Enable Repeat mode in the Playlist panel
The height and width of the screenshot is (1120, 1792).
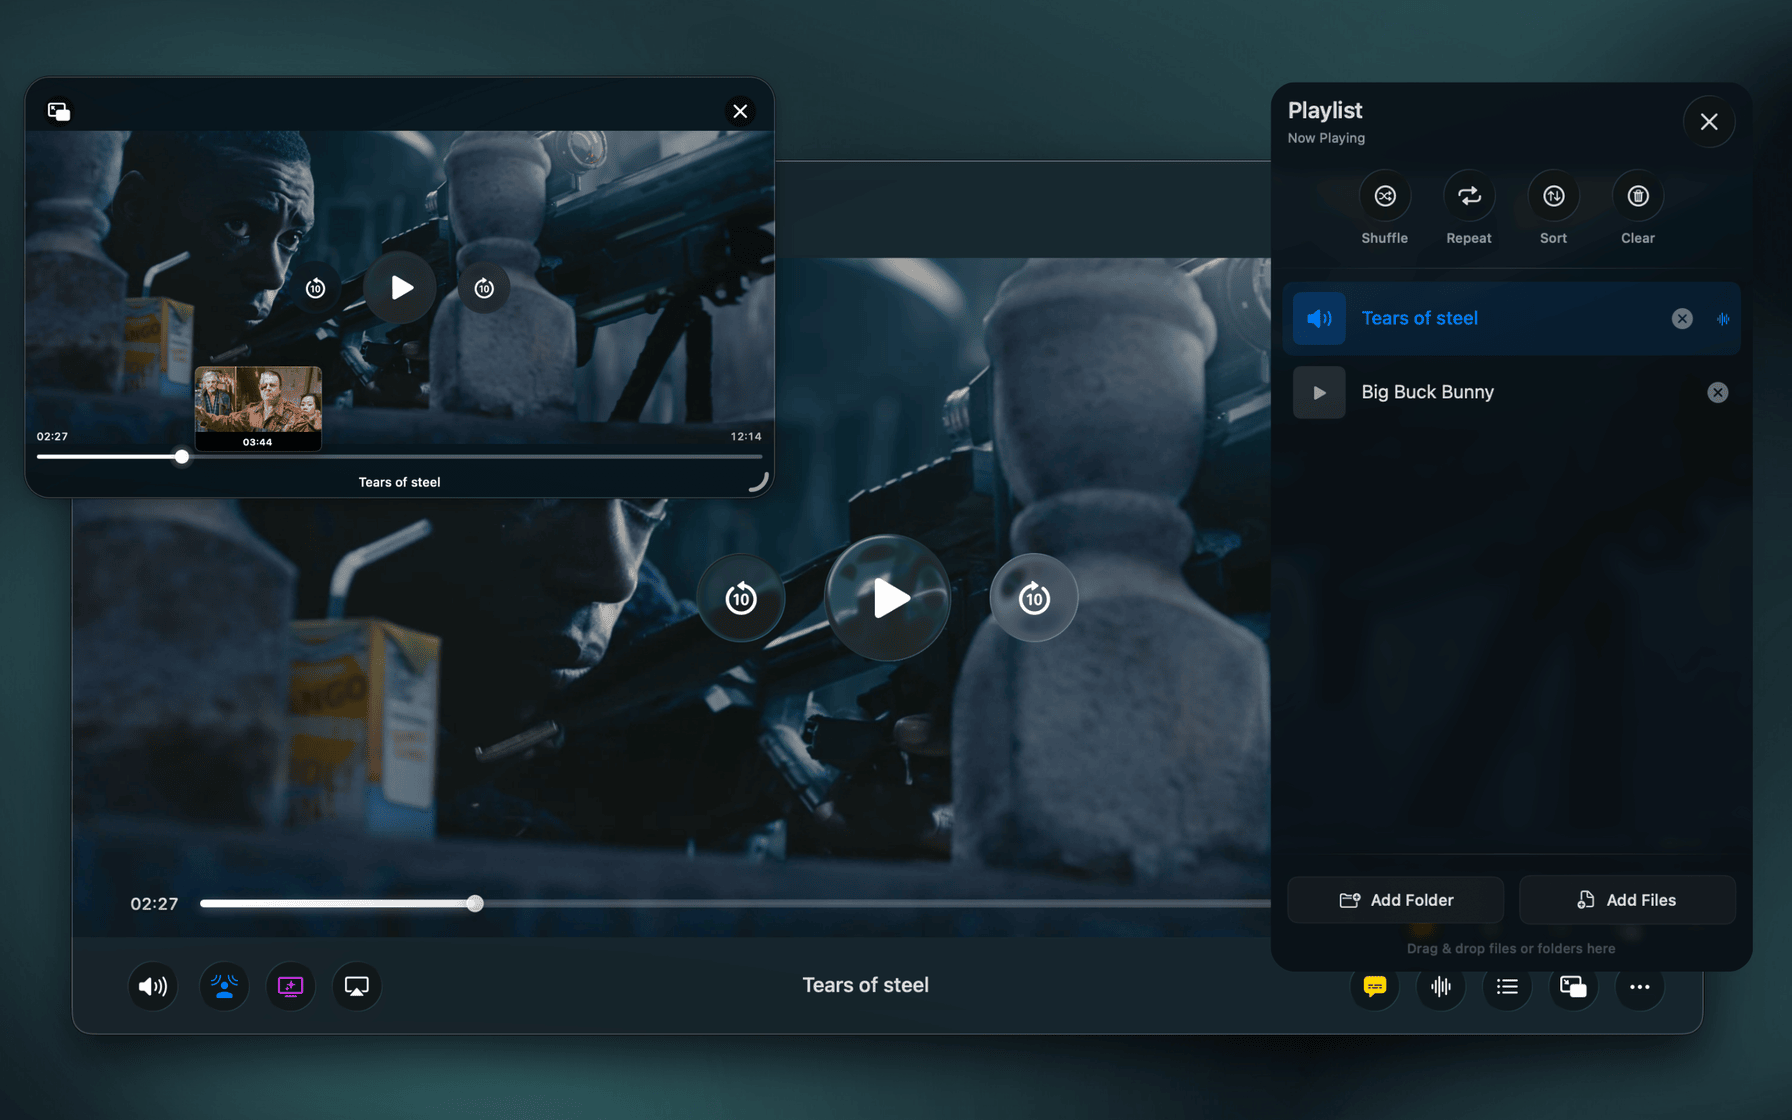coord(1469,195)
